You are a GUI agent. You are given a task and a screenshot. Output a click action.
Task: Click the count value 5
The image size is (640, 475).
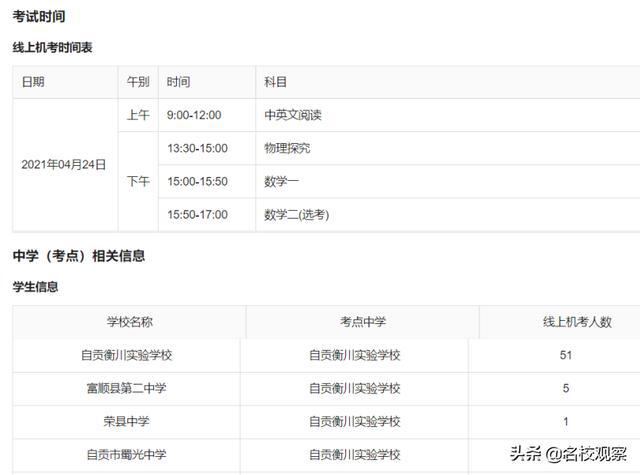coord(566,388)
